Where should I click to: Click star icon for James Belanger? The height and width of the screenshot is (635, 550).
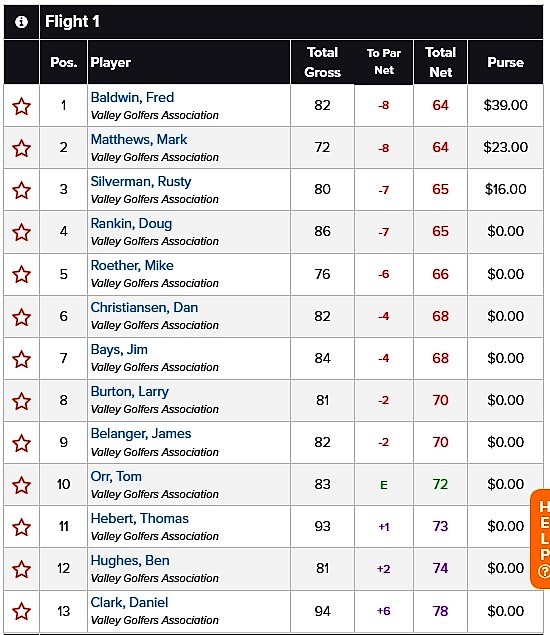tap(21, 443)
